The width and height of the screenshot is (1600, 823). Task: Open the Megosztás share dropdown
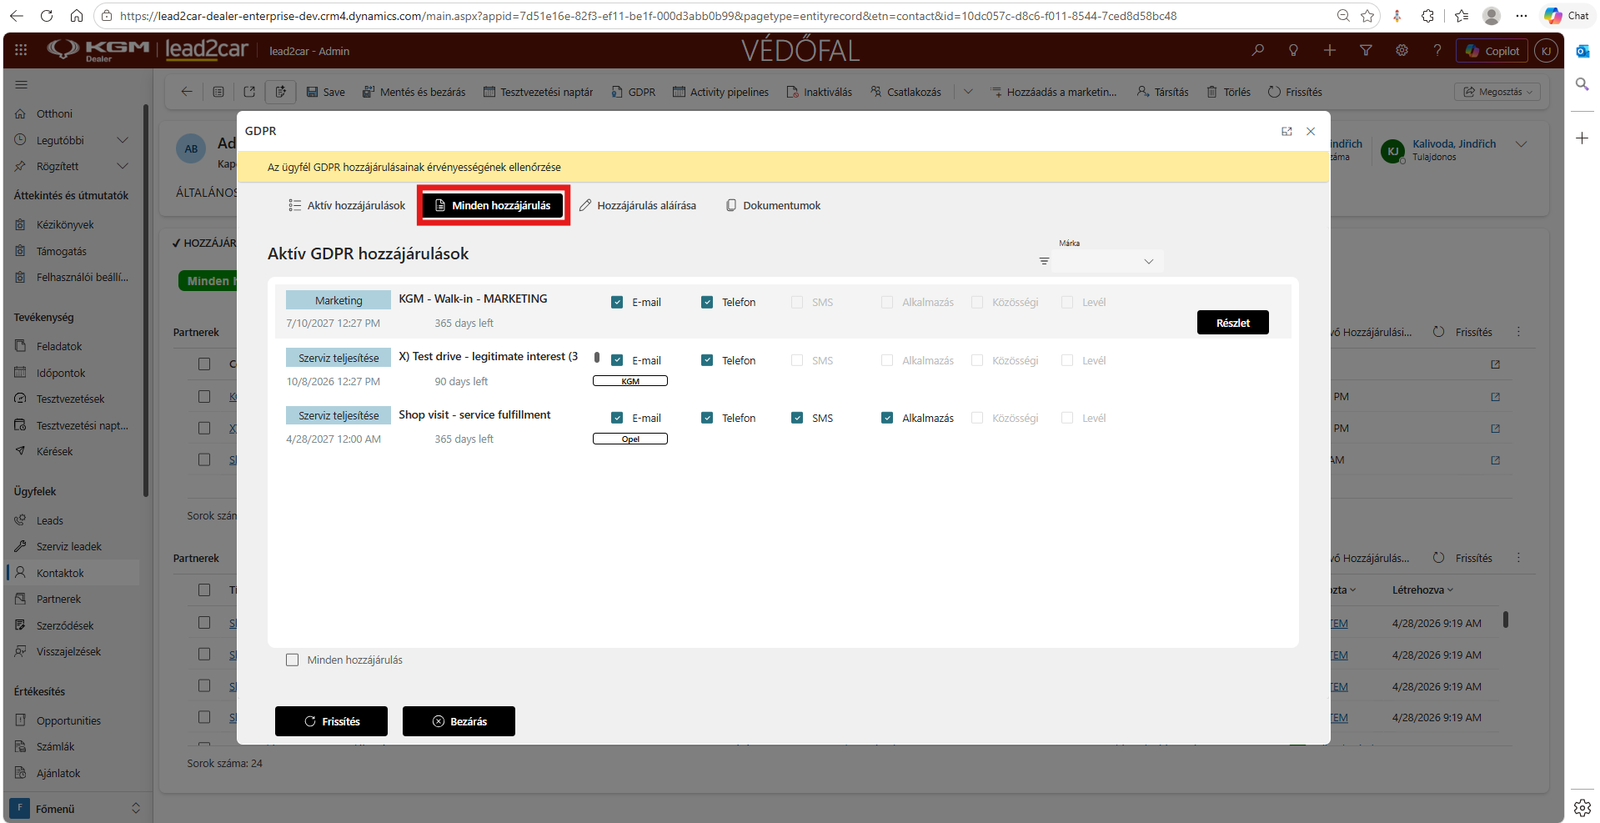pos(1497,91)
